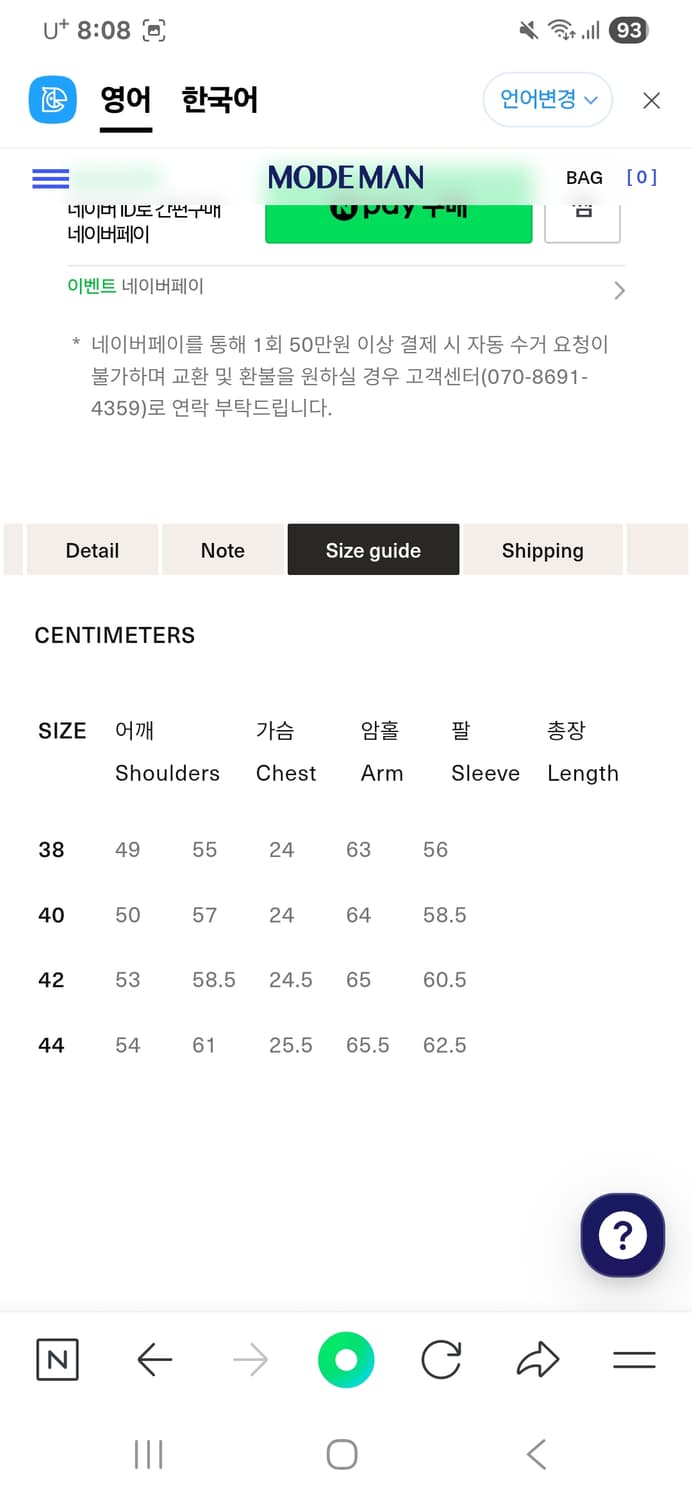Open the browser toolbar options menu icon

[x=633, y=1359]
